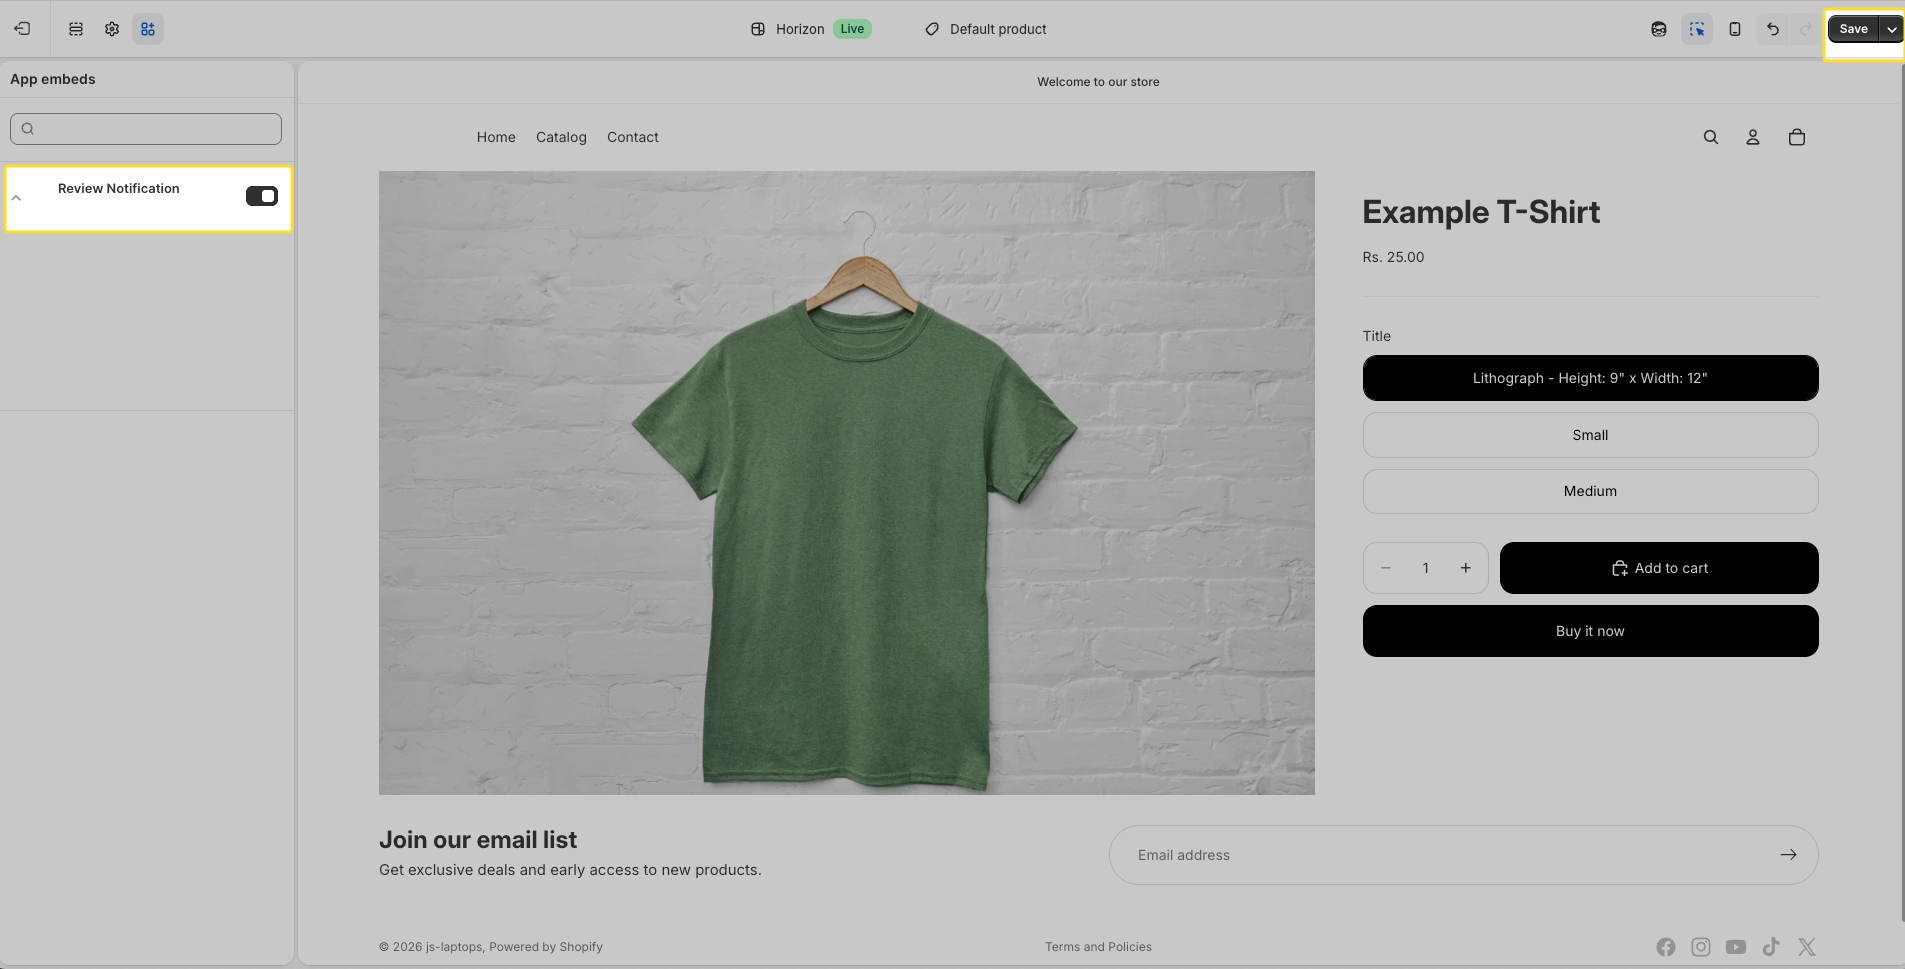This screenshot has width=1905, height=969.
Task: Switch to mobile preview icon
Action: click(1735, 29)
